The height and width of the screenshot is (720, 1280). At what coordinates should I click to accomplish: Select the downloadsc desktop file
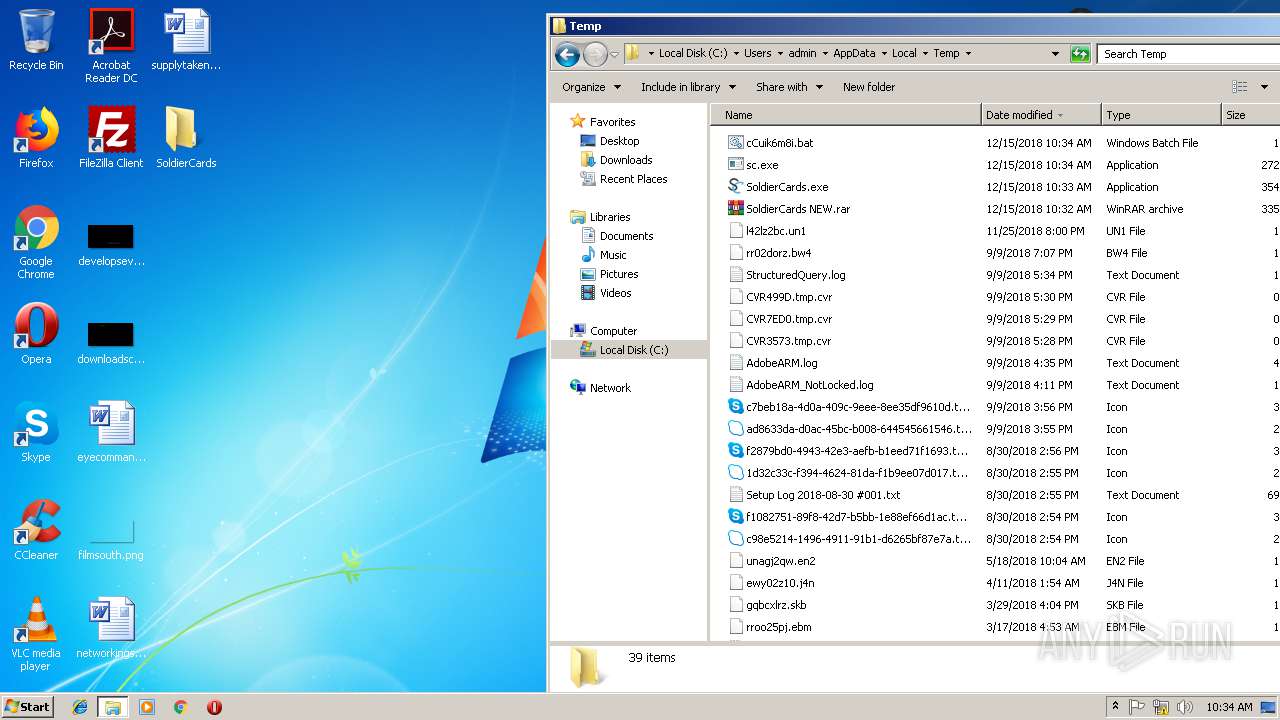(111, 344)
